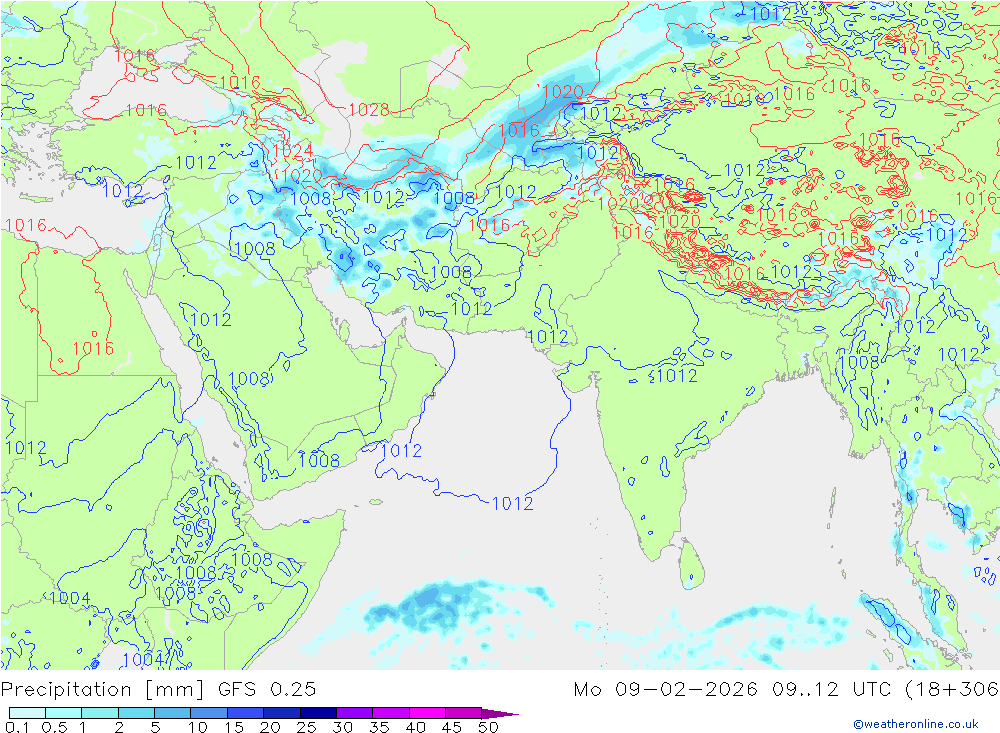This screenshot has width=1000, height=733.
Task: Click the purple arrow tip past the 50 mark
Action: 500,713
